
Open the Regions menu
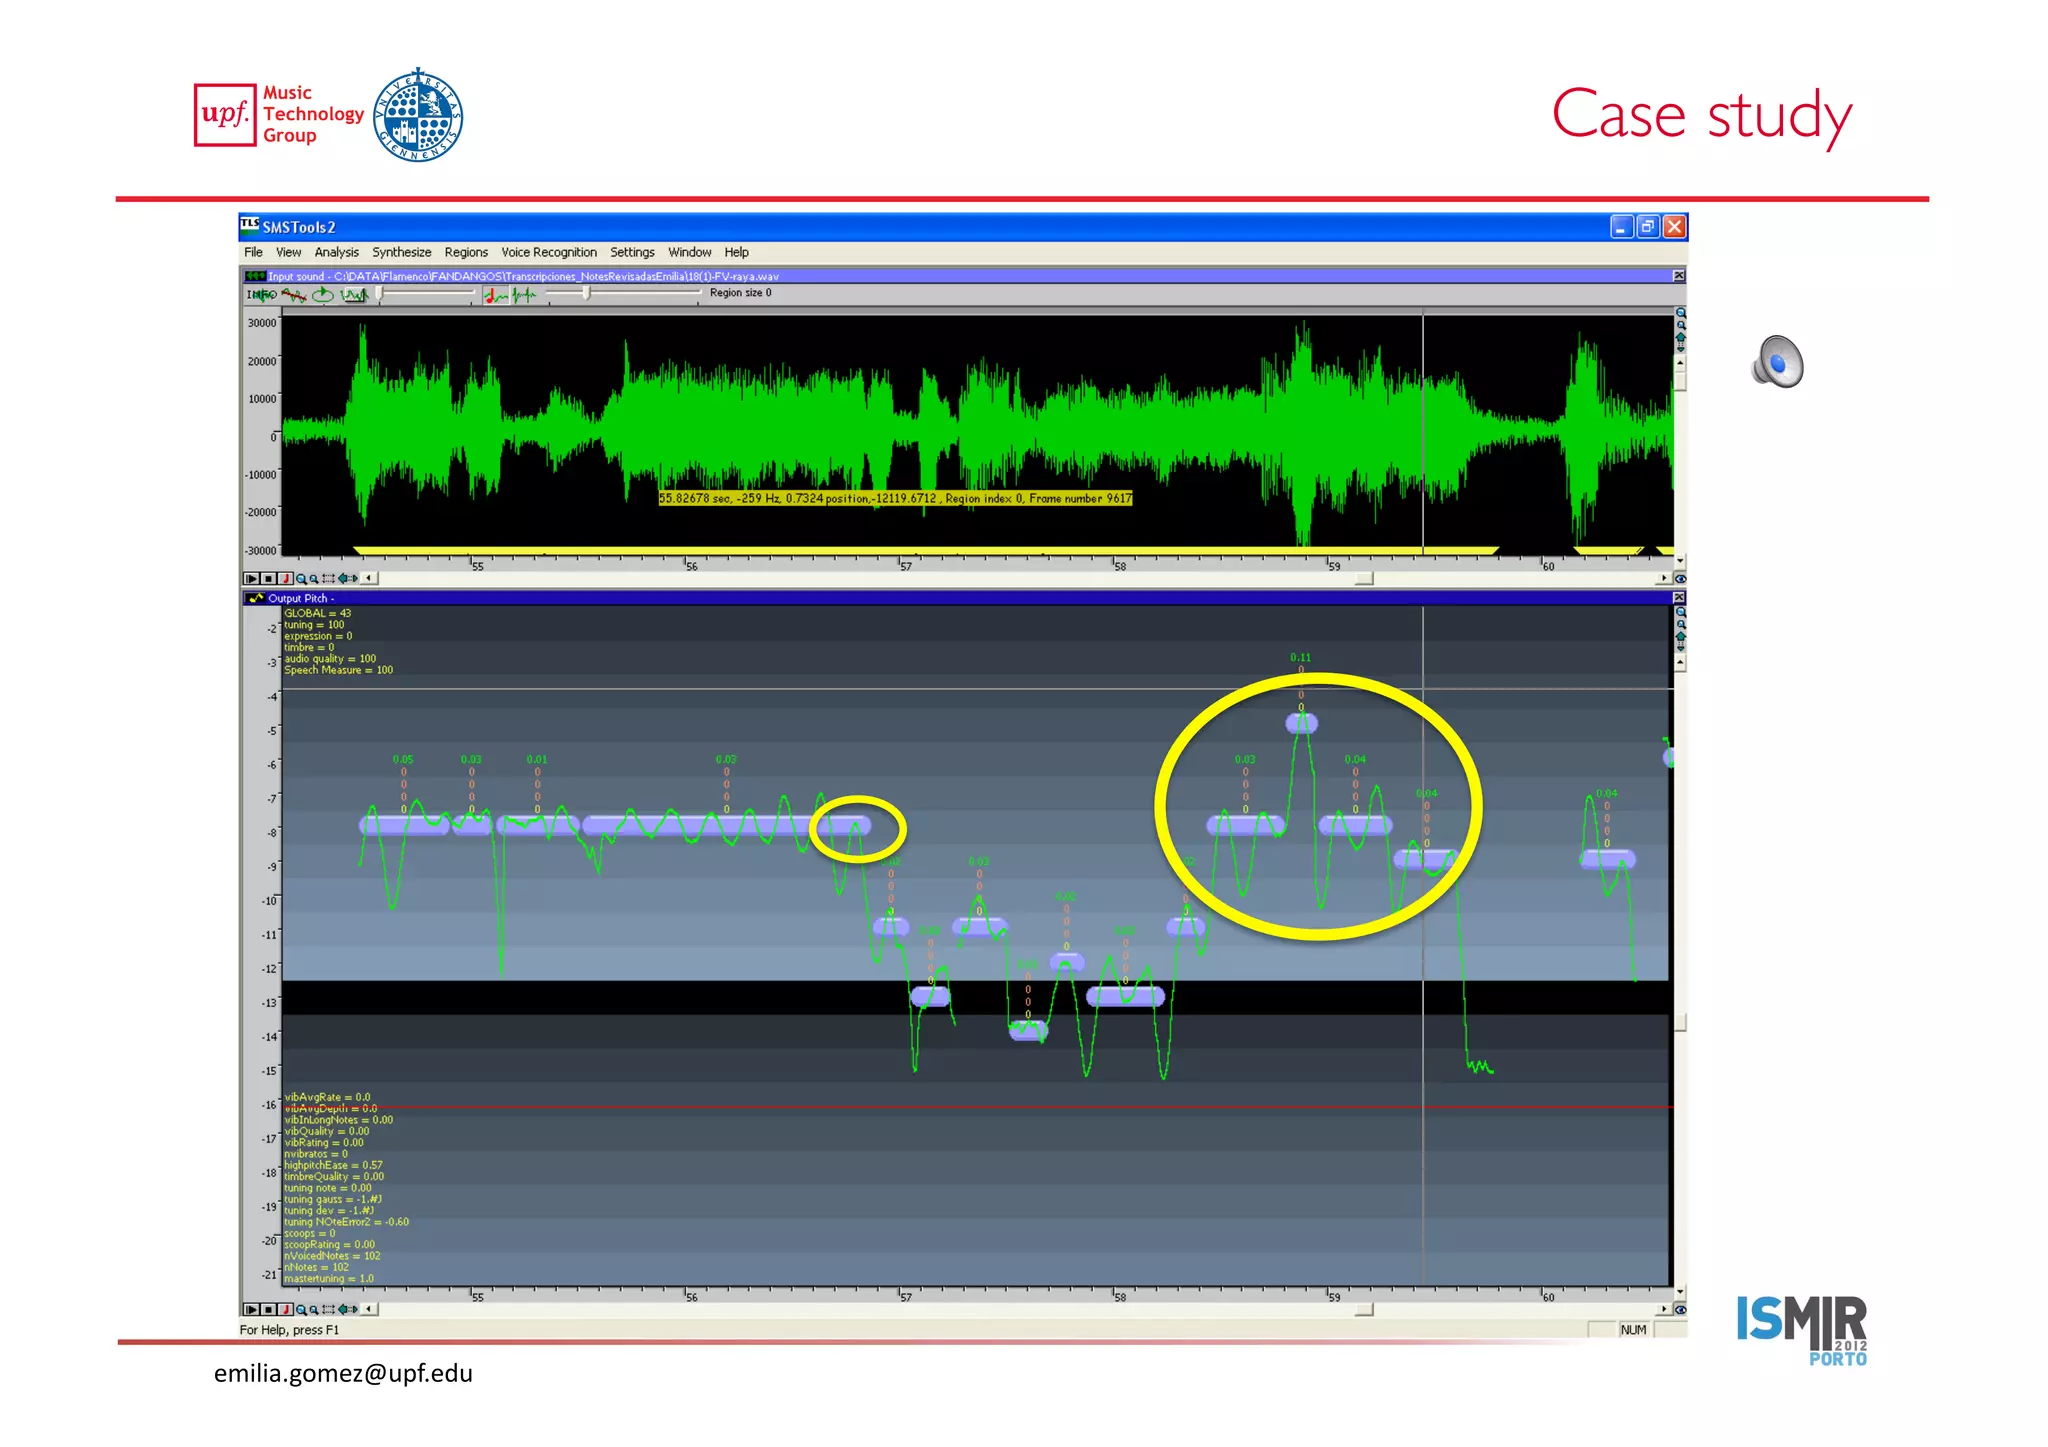[x=466, y=252]
